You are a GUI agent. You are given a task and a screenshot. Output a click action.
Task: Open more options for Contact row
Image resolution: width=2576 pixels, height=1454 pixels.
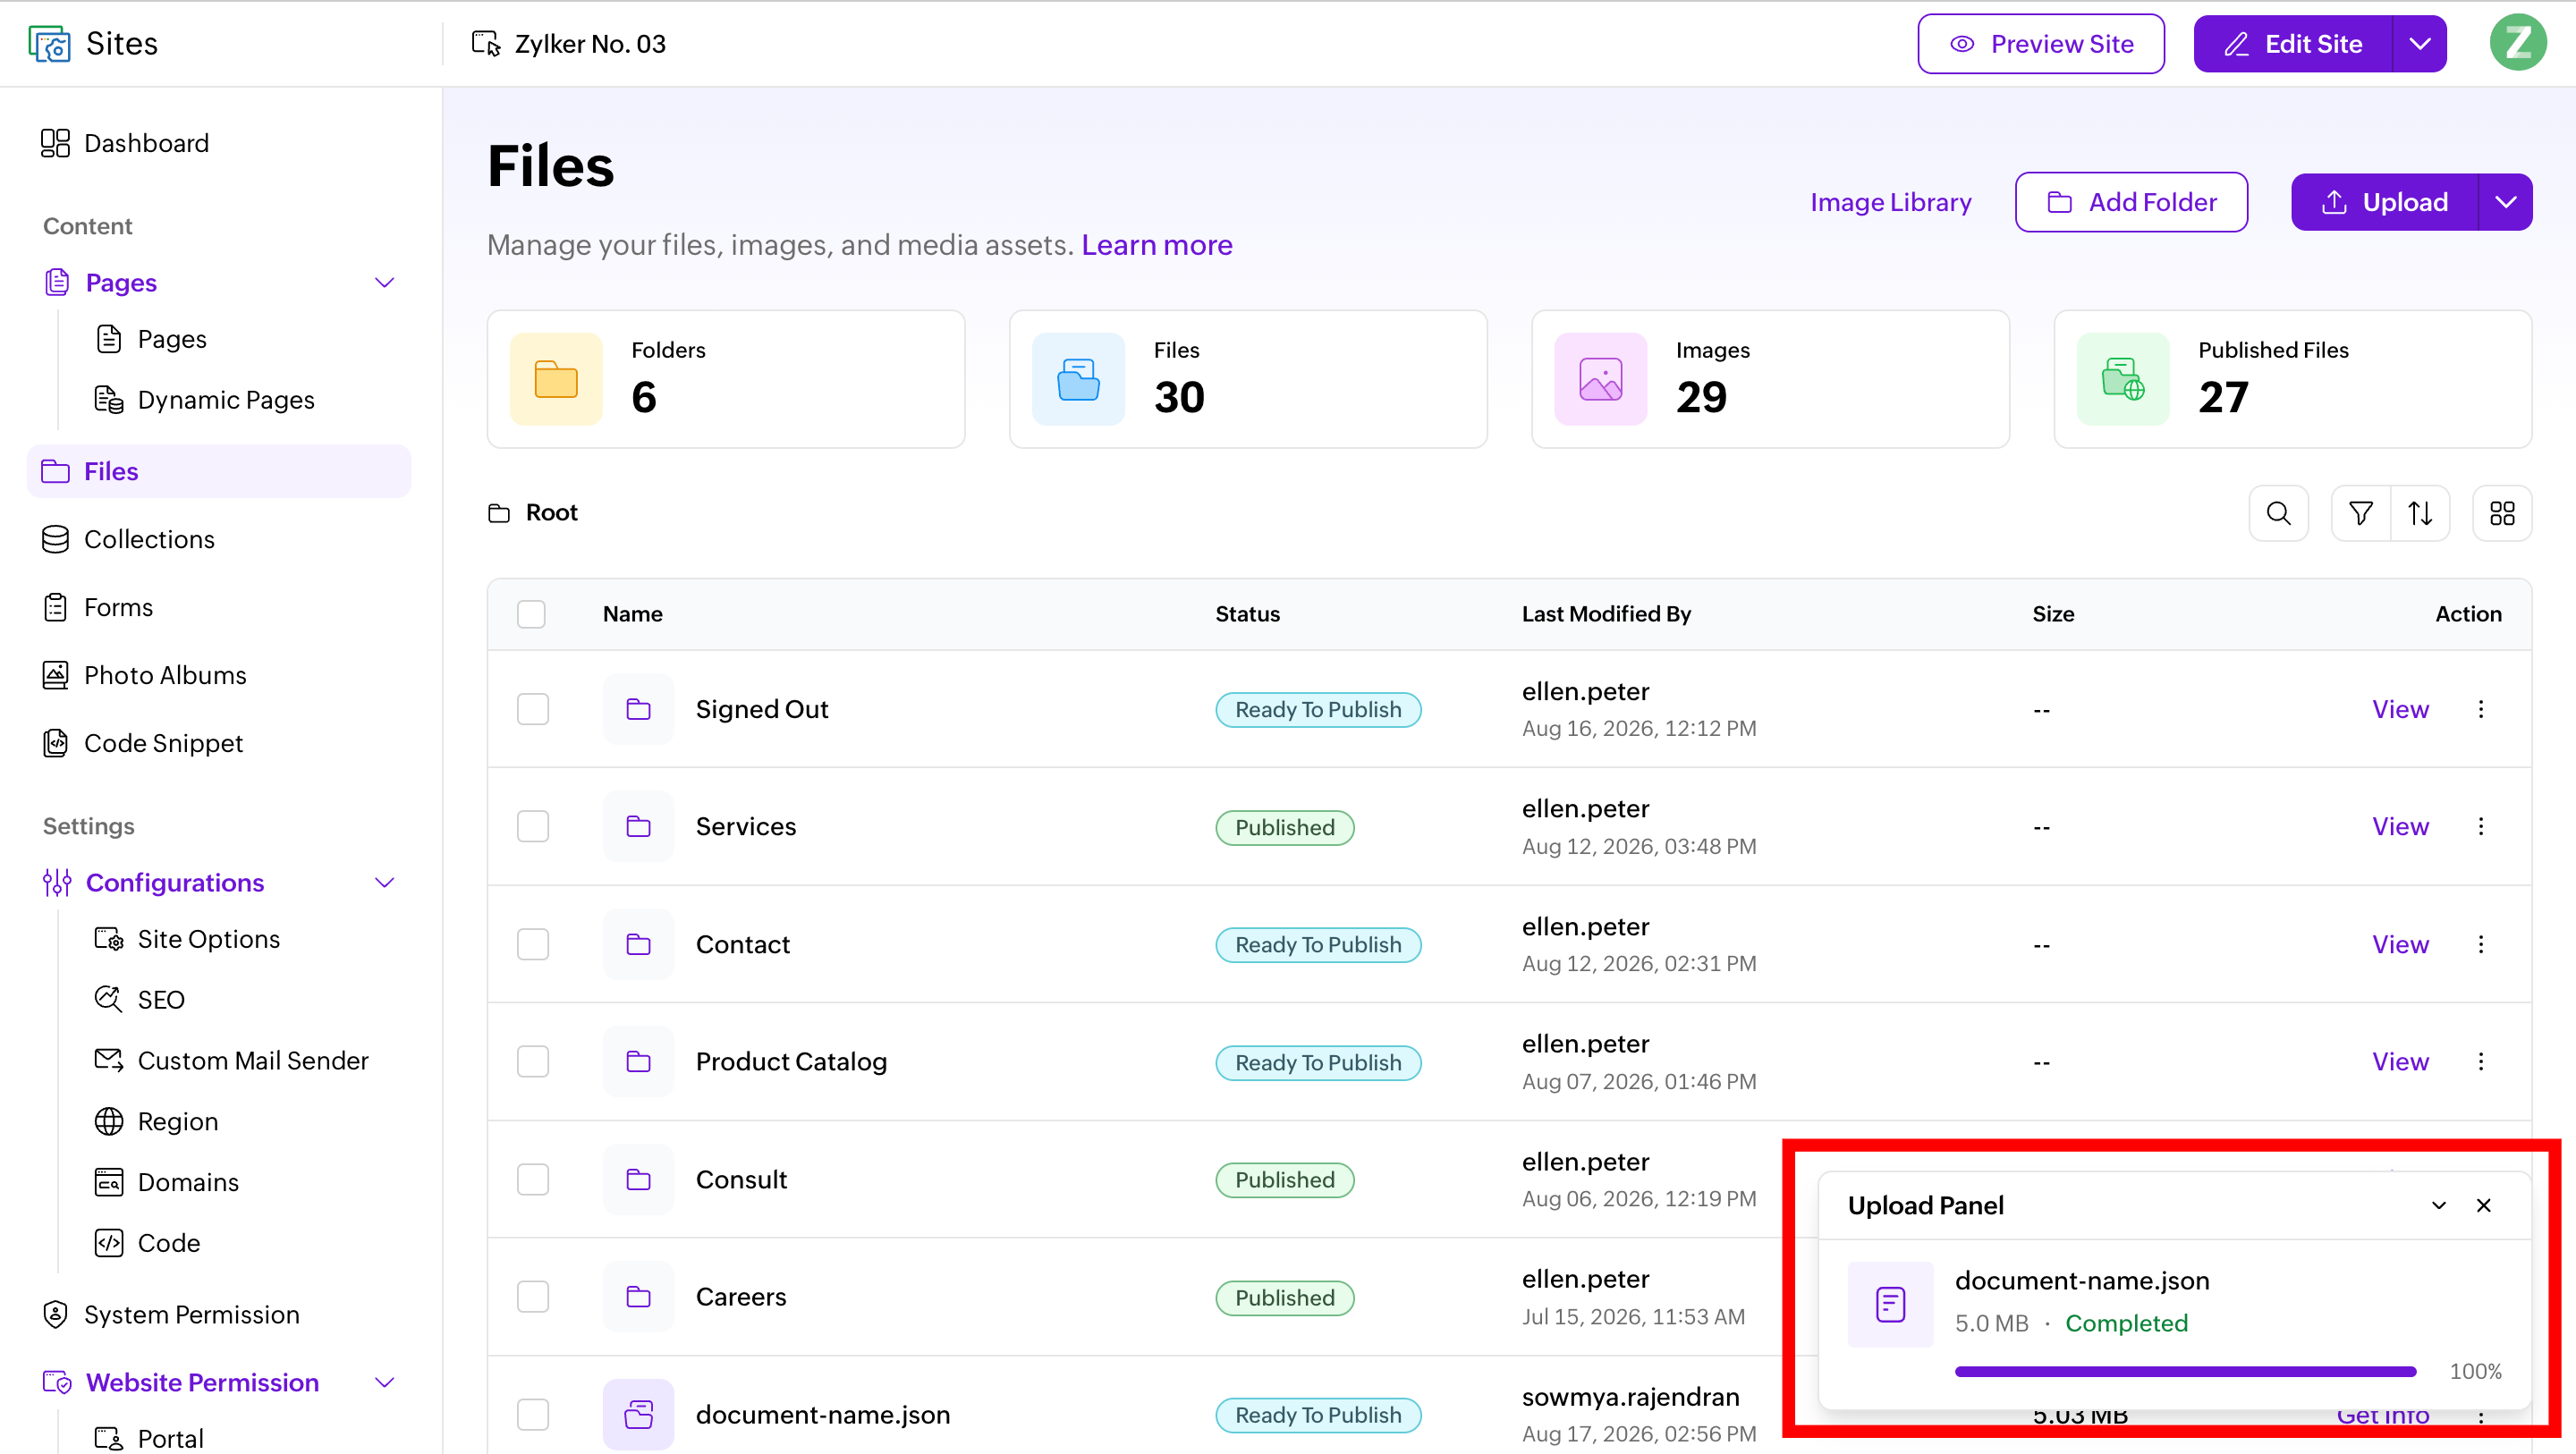point(2481,944)
